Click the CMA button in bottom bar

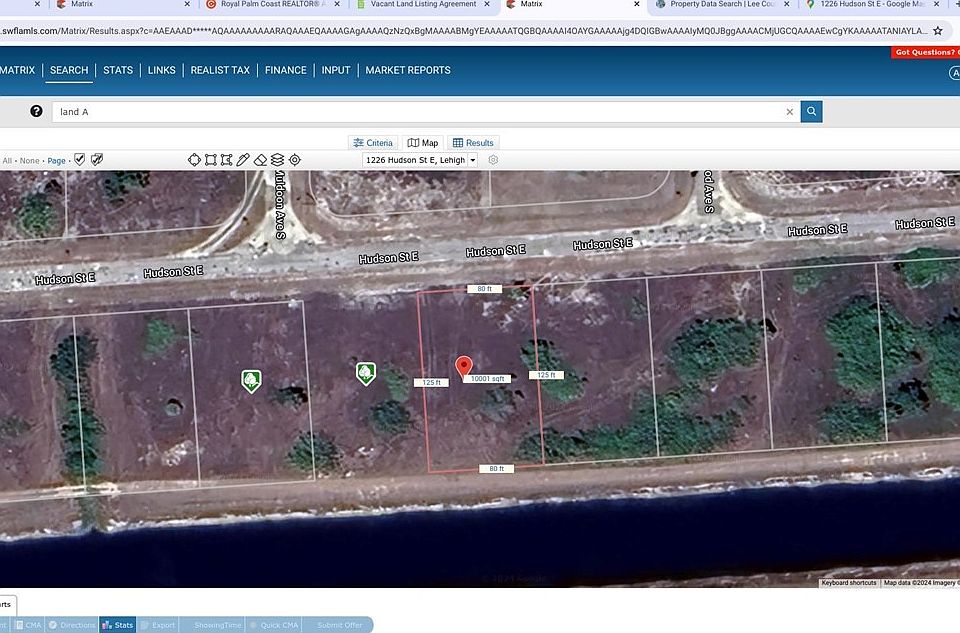pos(29,625)
